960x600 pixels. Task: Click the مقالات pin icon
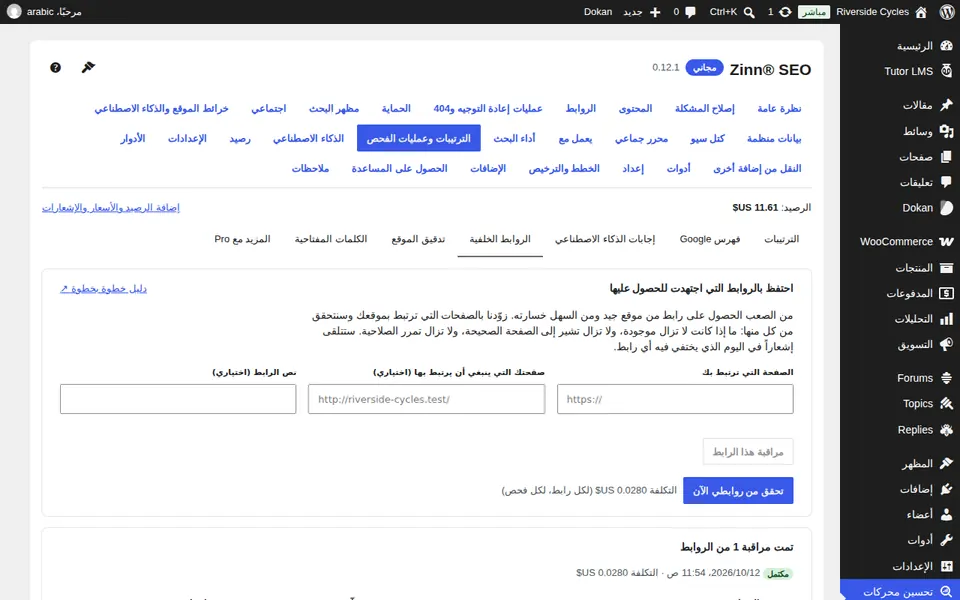click(947, 105)
